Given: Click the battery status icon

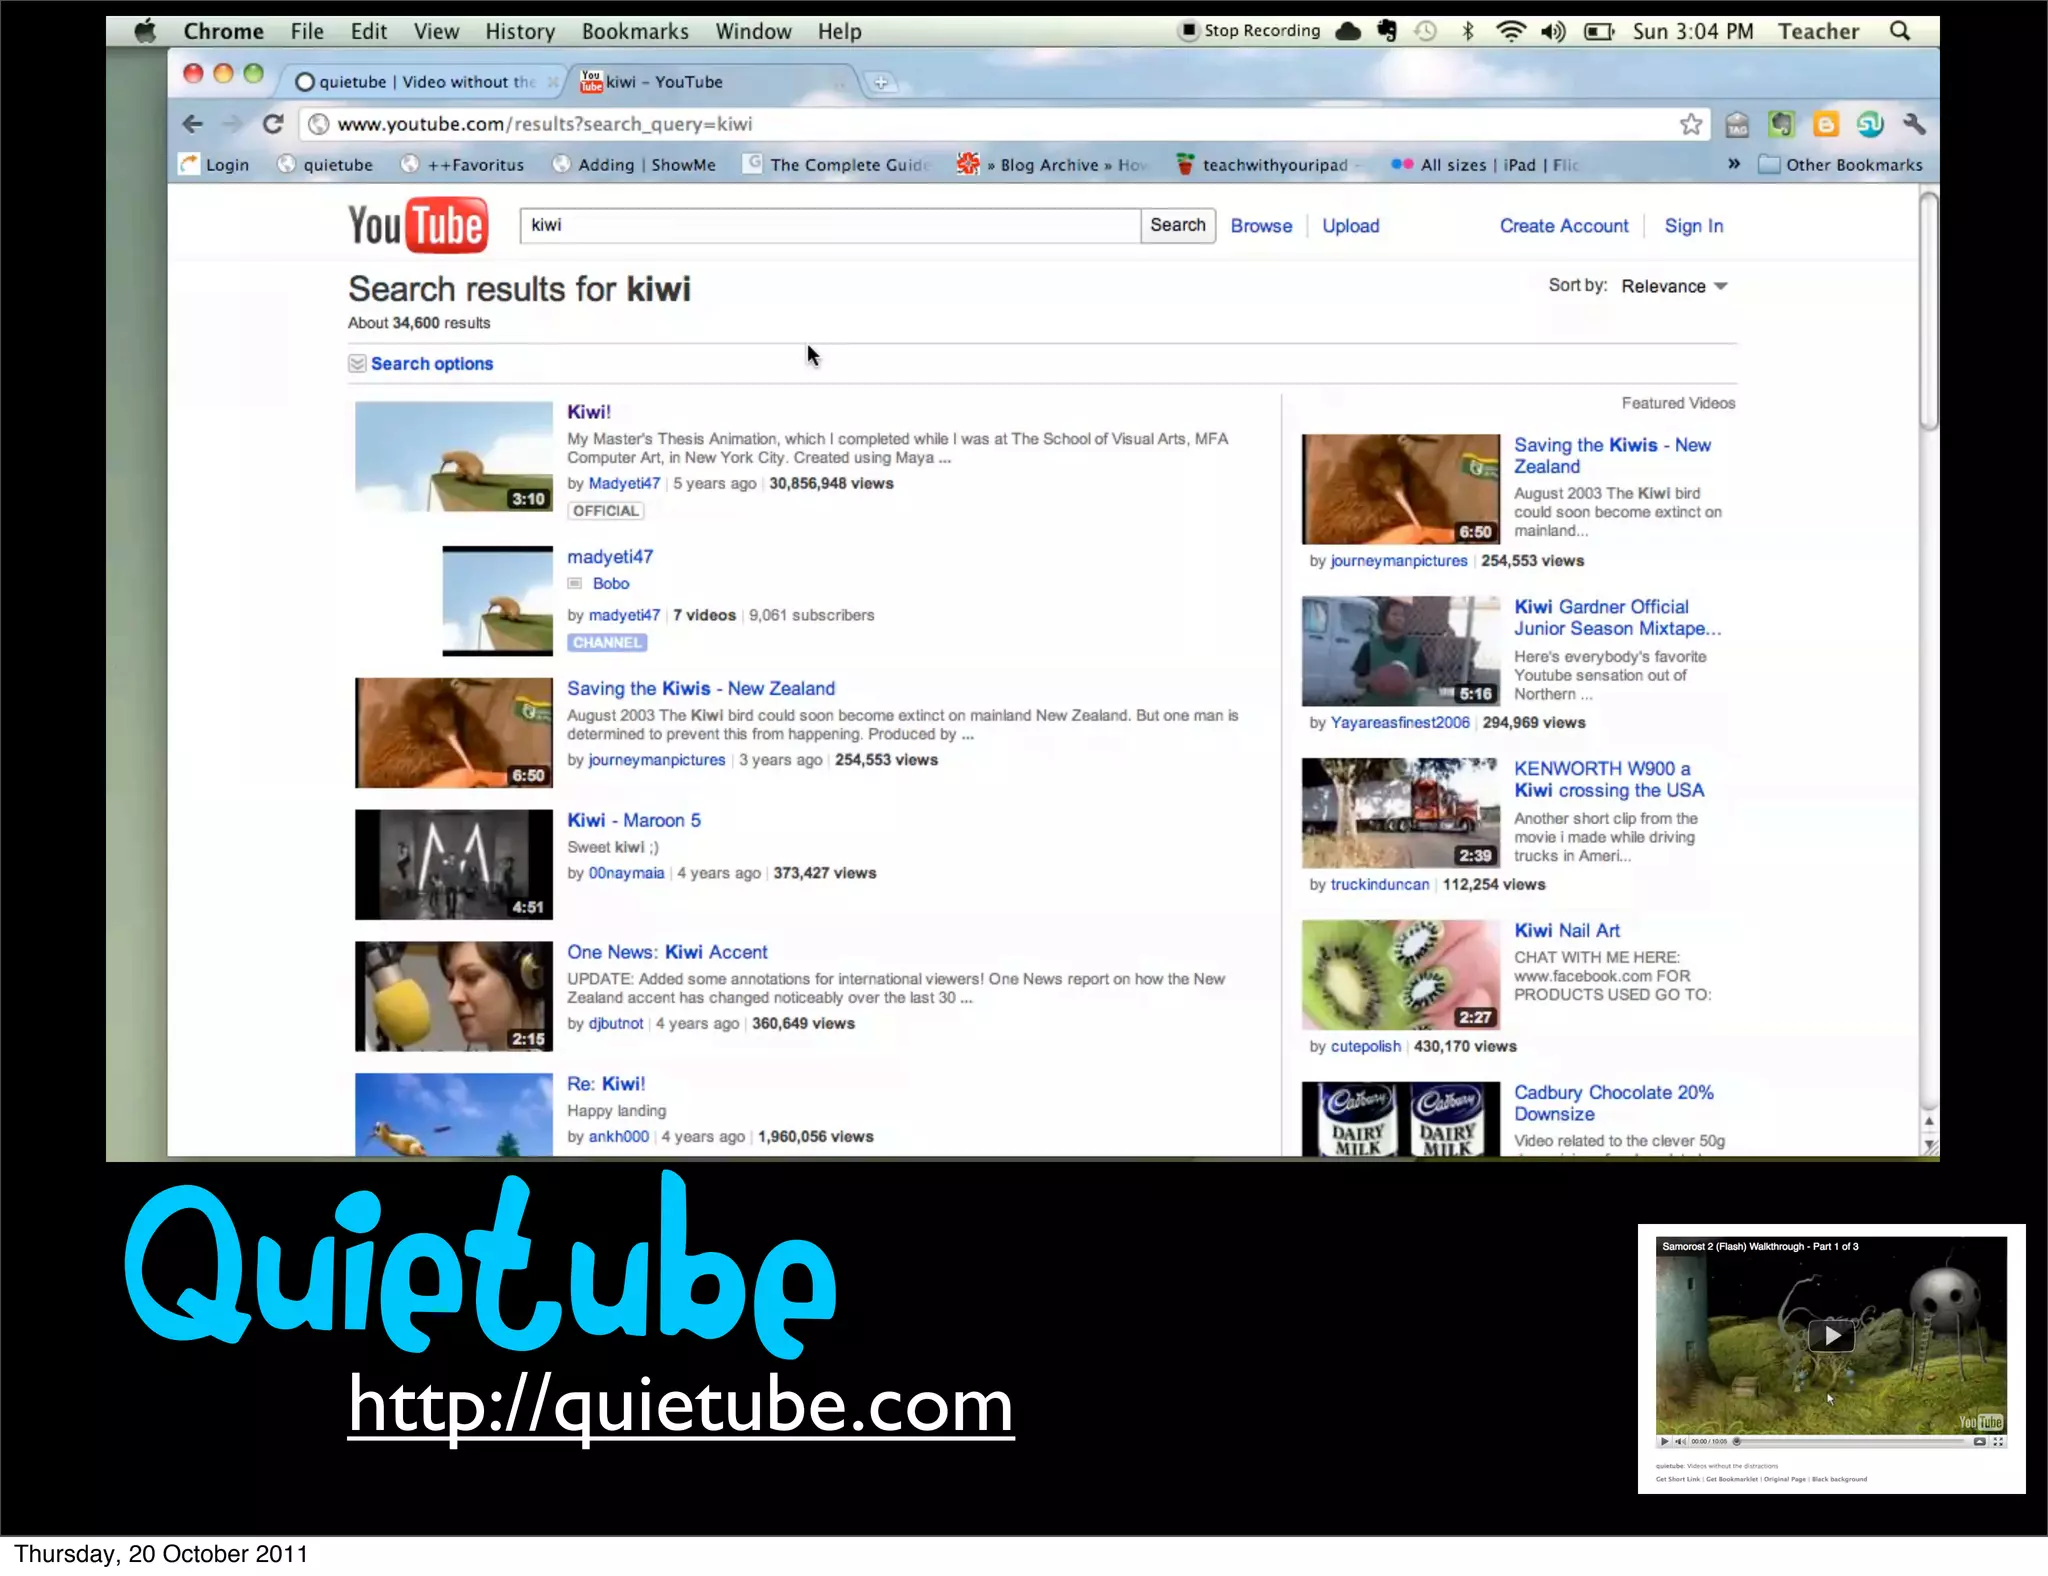Looking at the screenshot, I should 1598,31.
